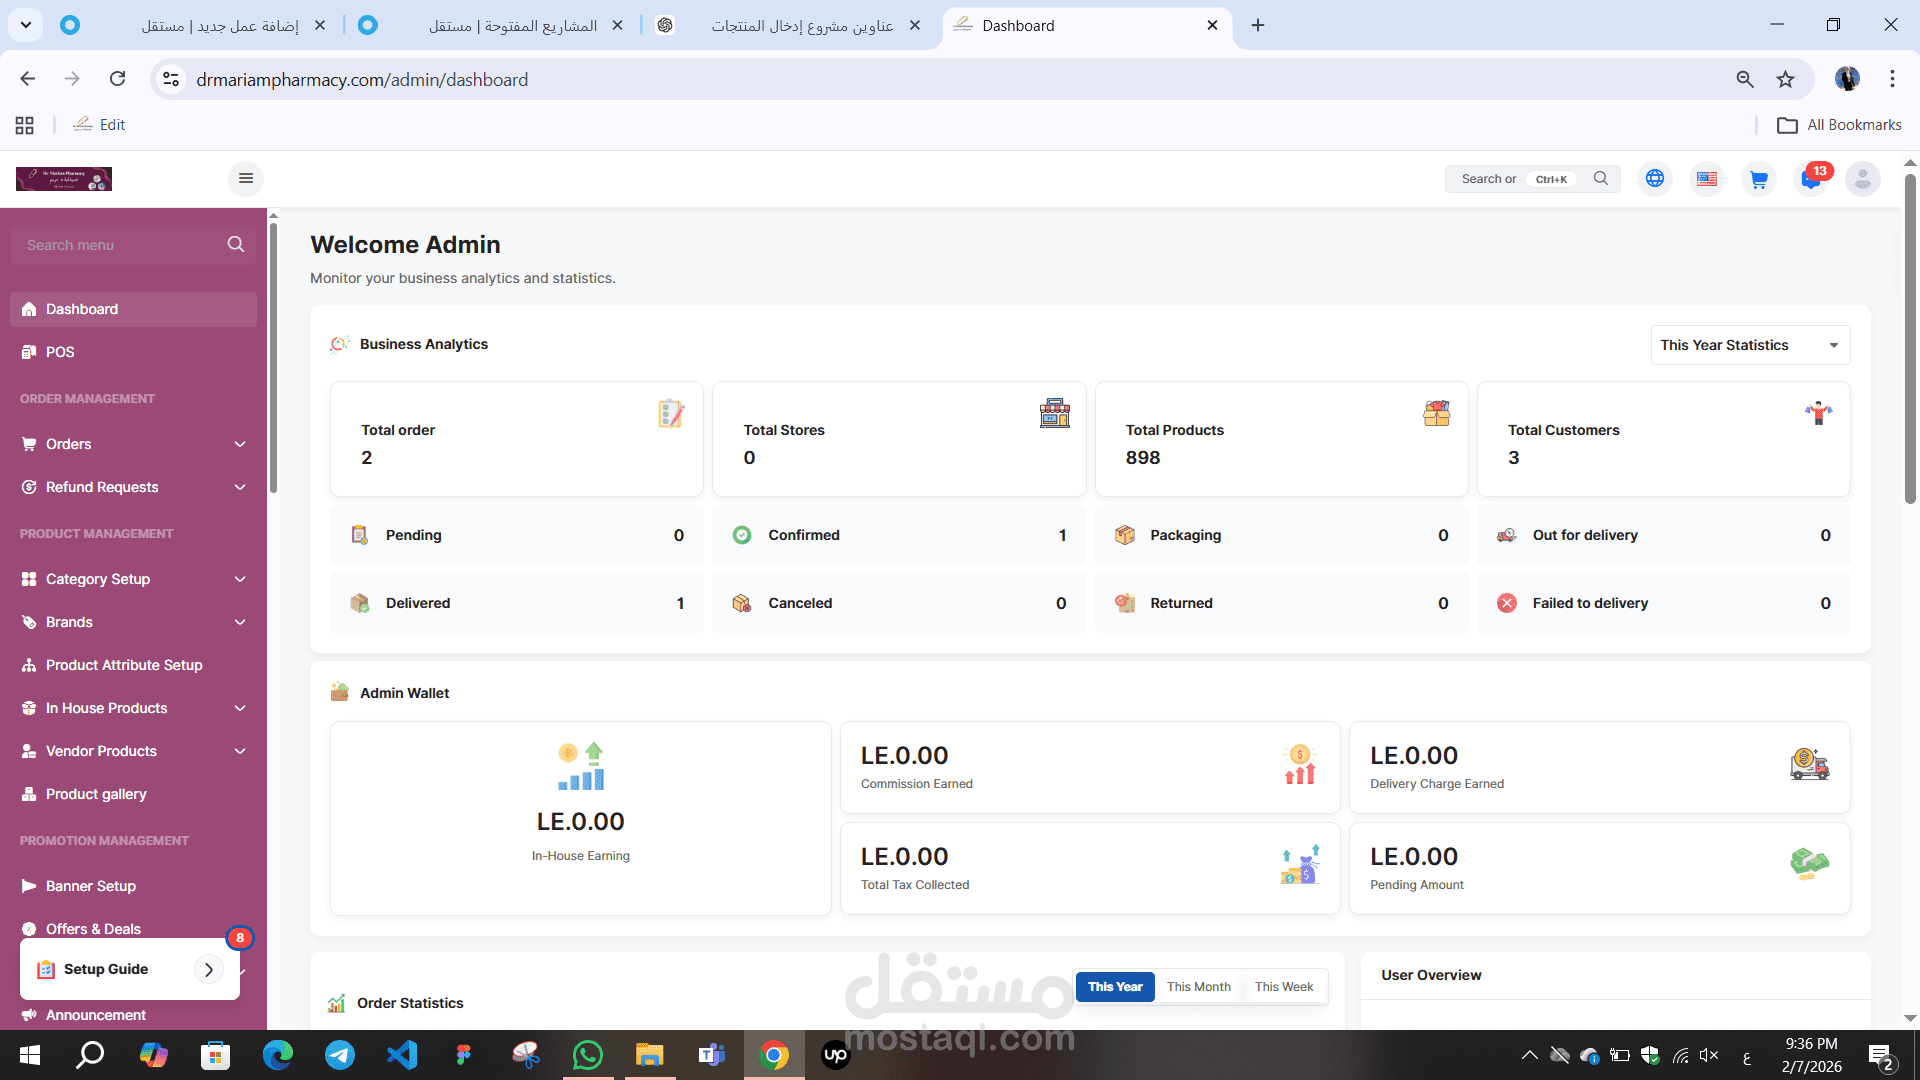Click Offers & Deals with badge 8

(92, 929)
